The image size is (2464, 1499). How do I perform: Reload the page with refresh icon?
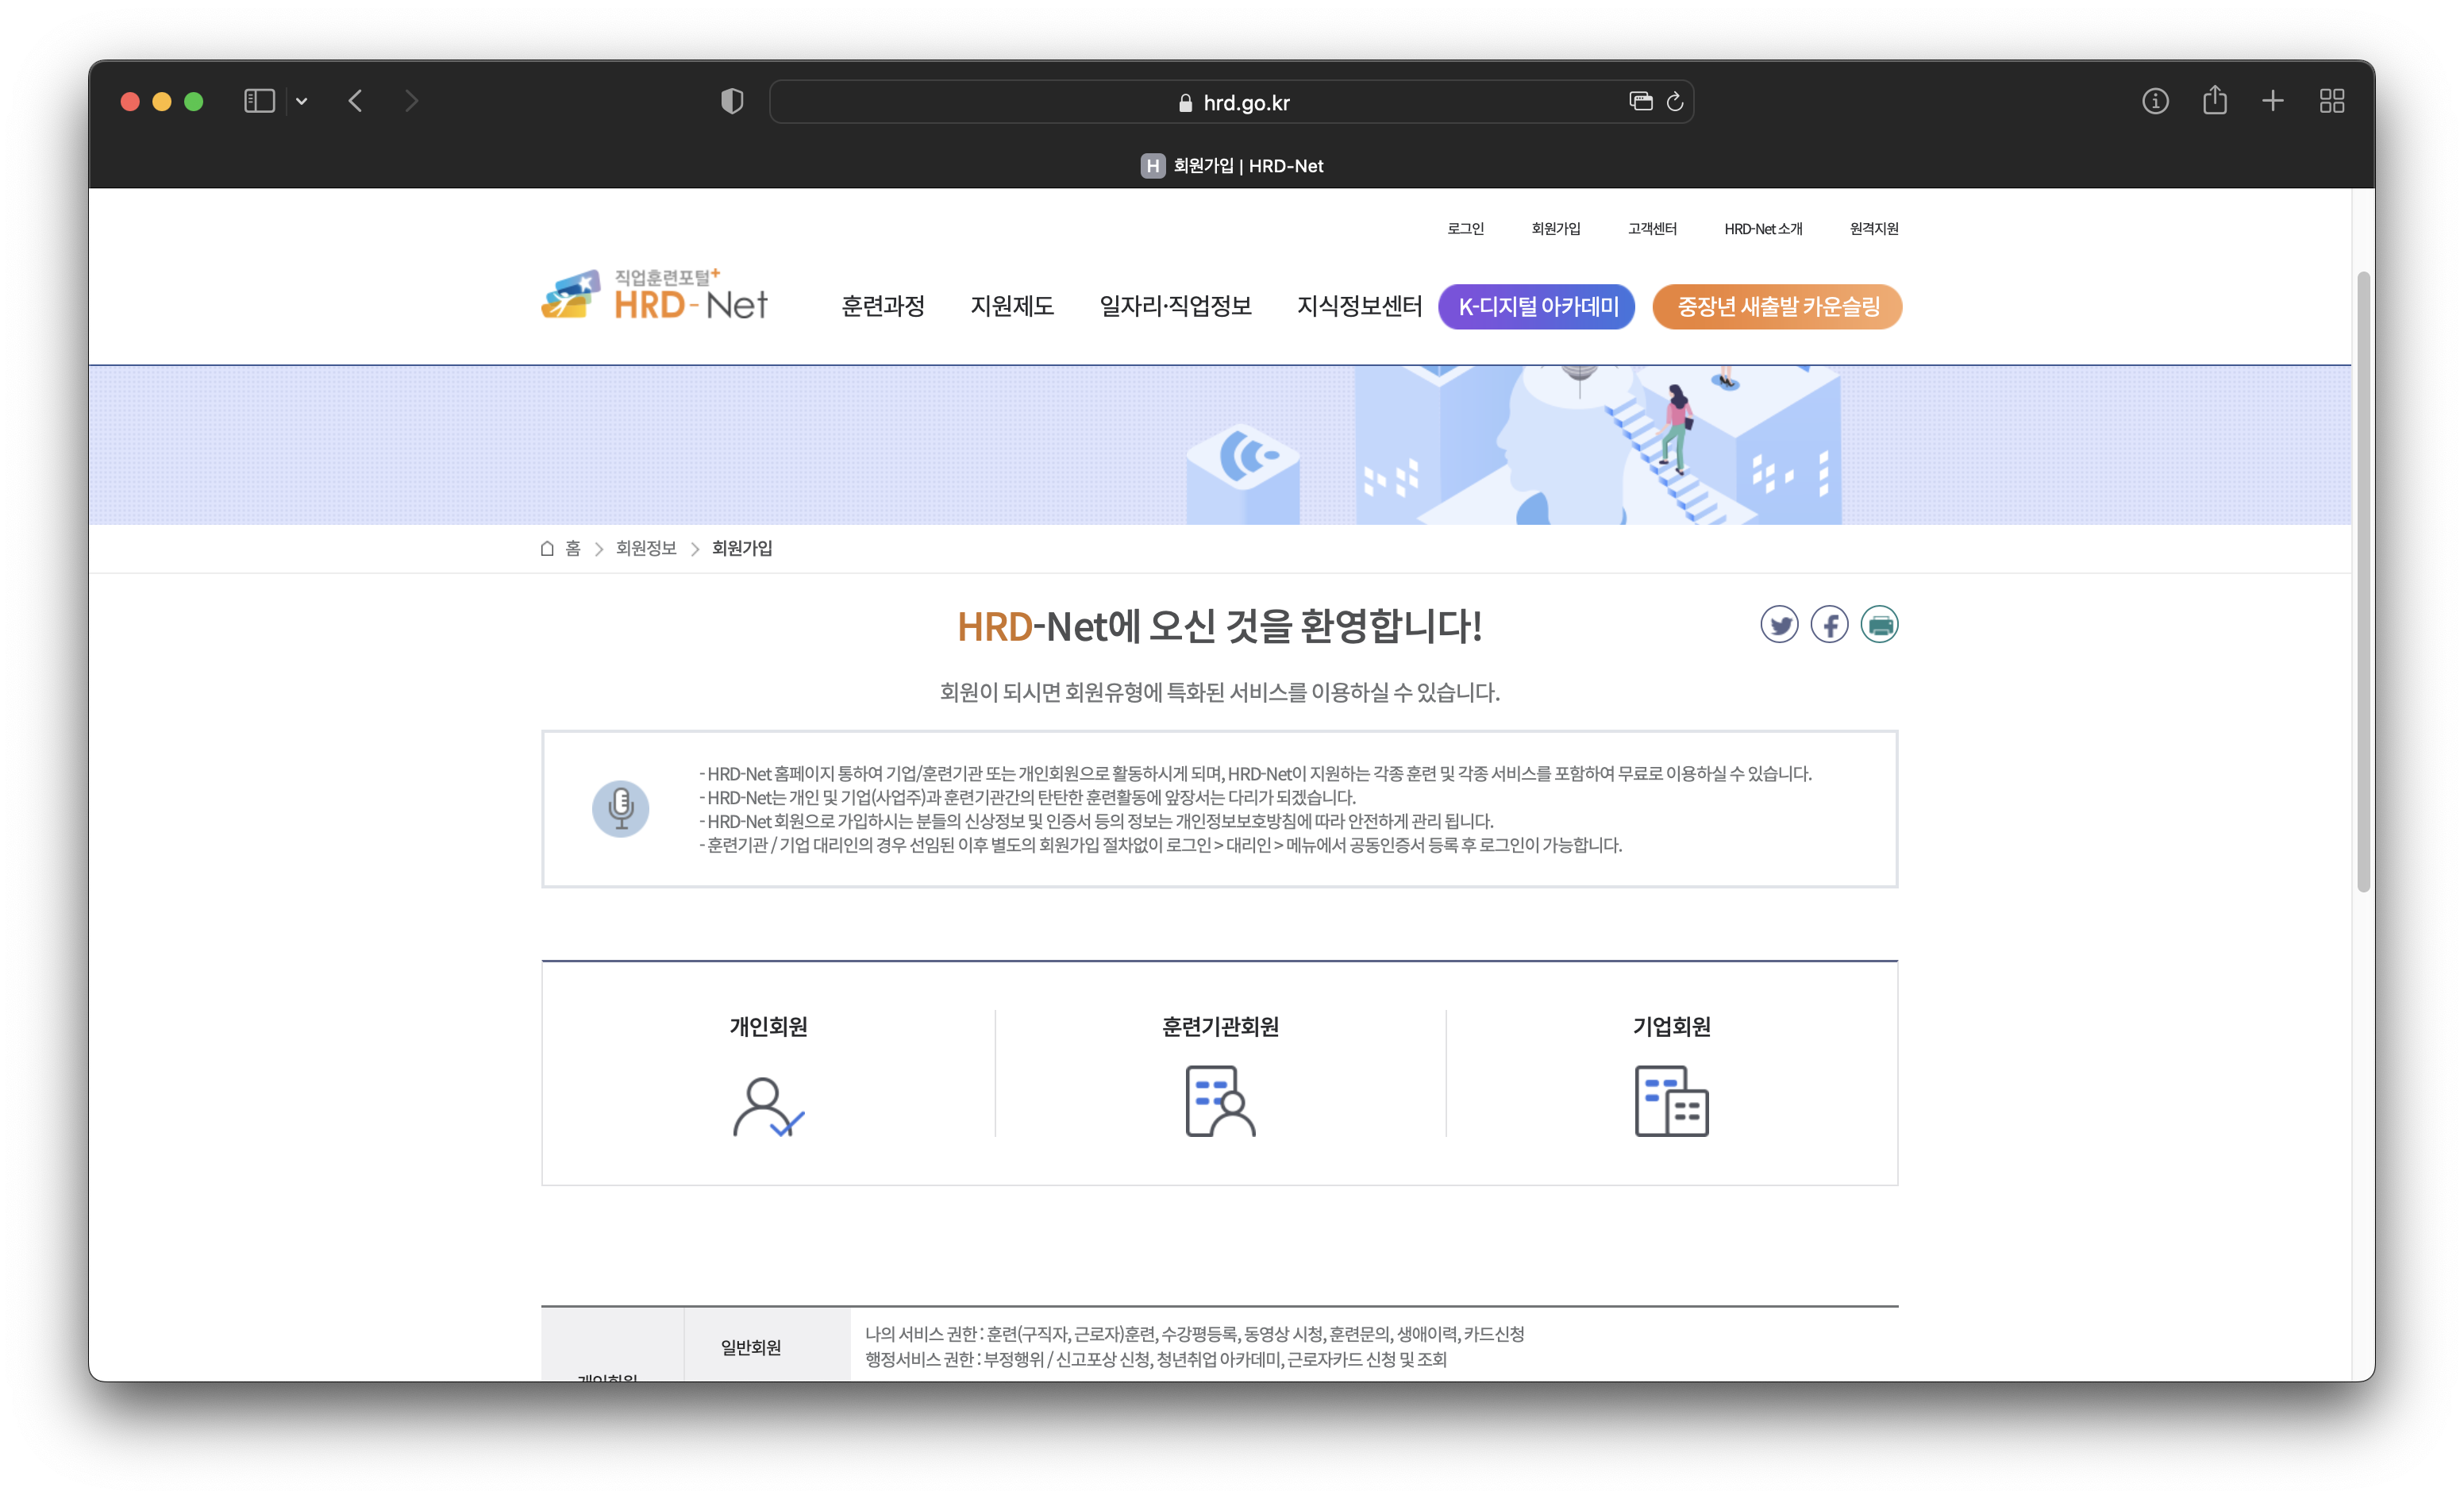[x=1675, y=101]
